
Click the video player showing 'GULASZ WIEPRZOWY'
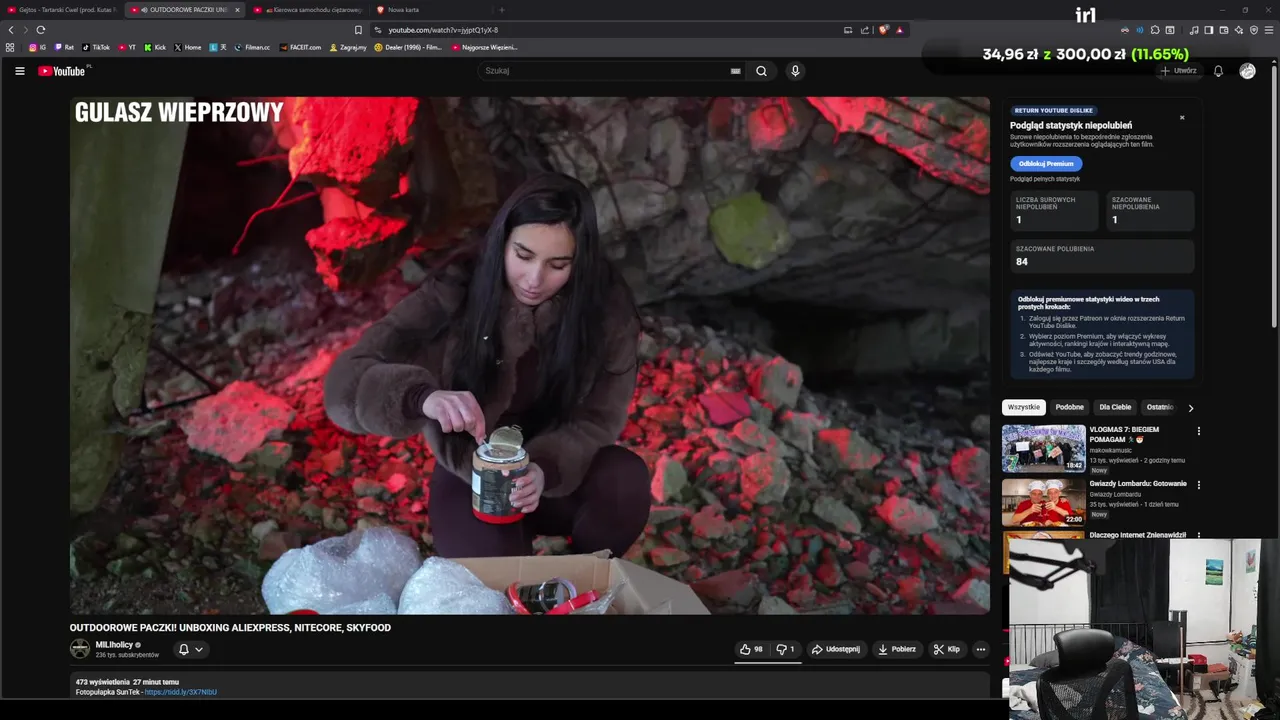(530, 355)
